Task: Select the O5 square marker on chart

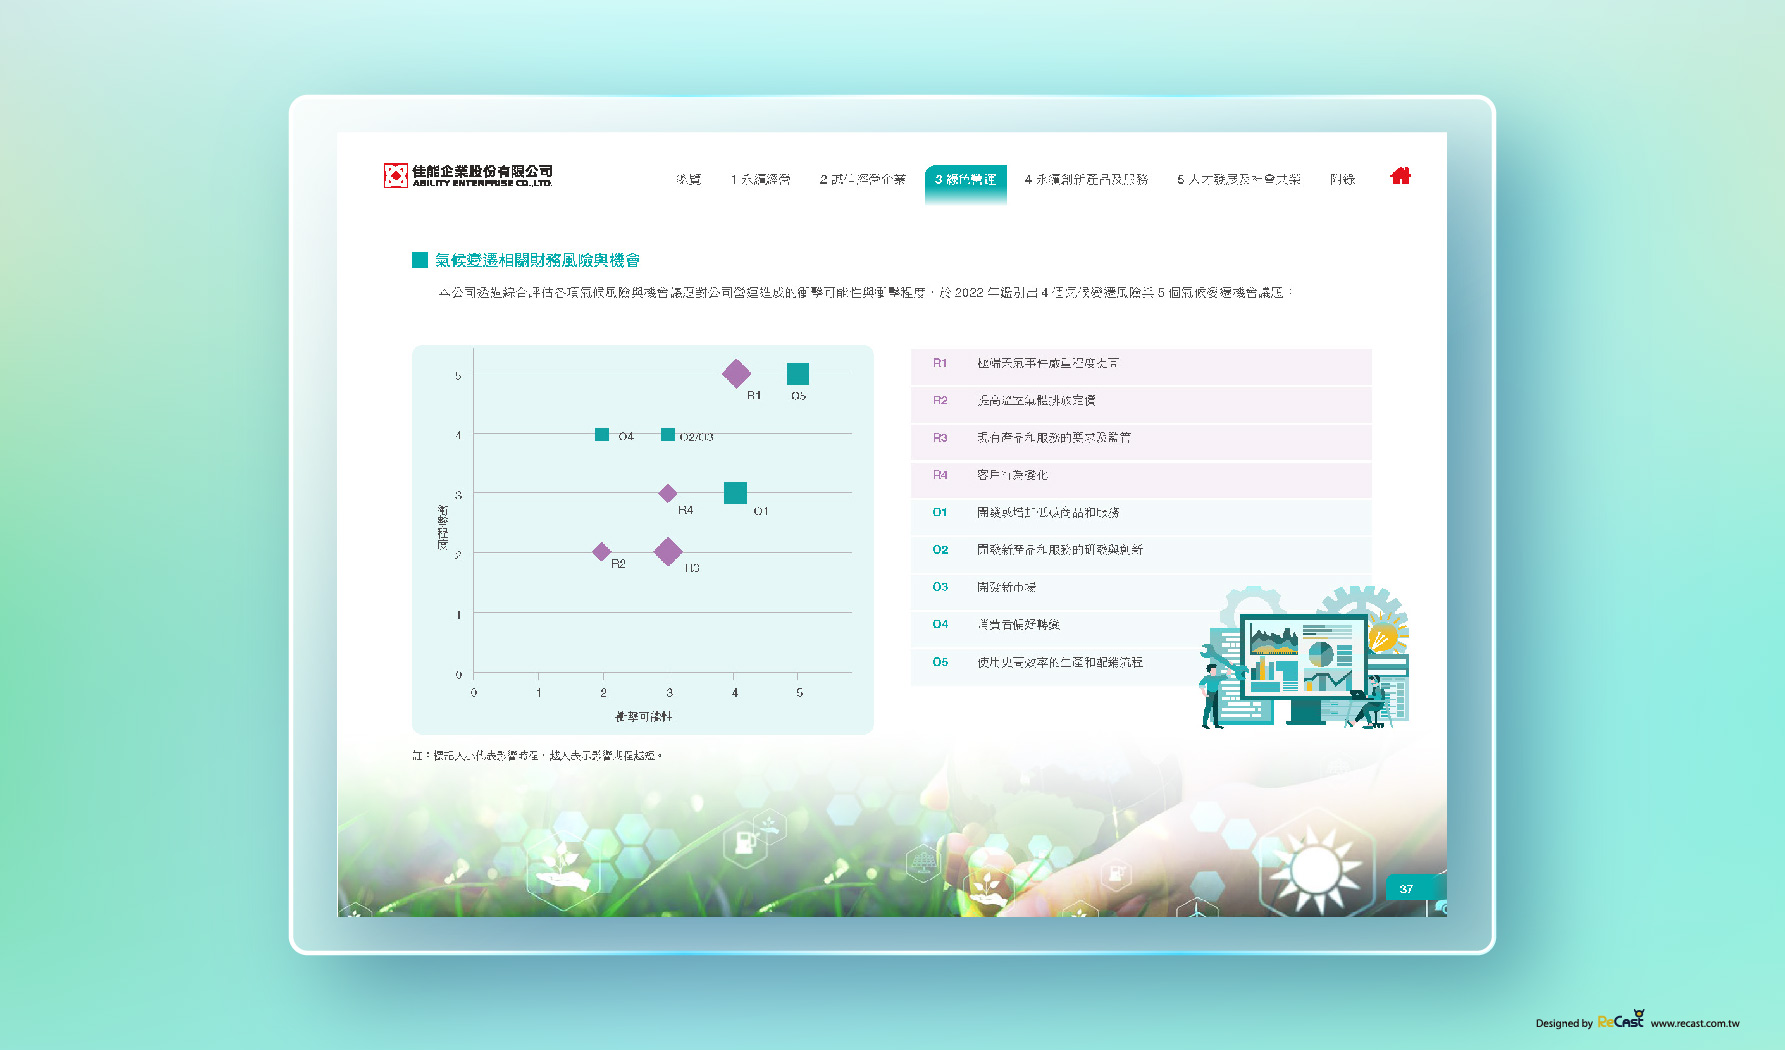Action: [798, 374]
